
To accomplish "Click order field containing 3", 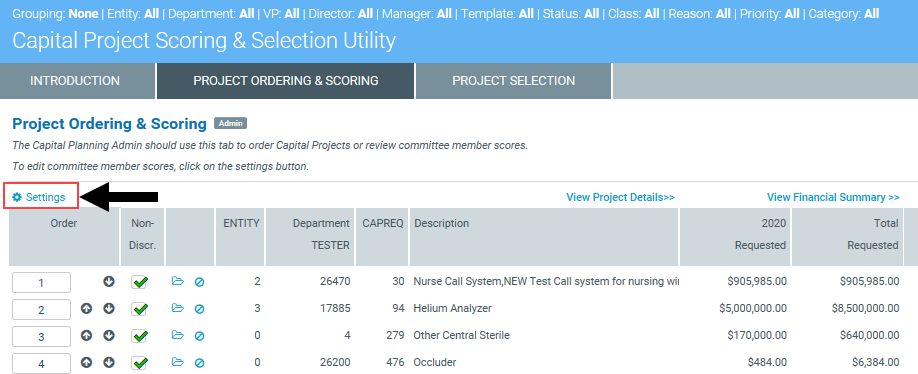I will coord(41,337).
